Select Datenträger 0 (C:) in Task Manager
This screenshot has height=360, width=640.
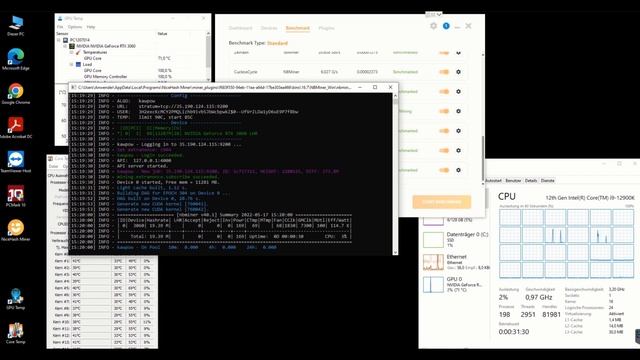[x=456, y=240]
